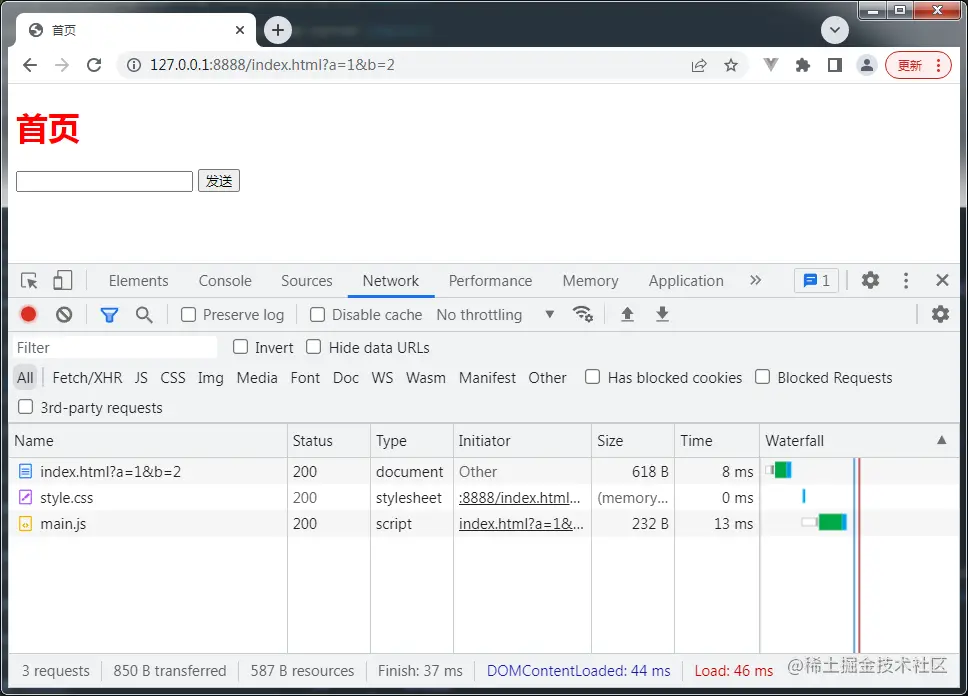968x696 pixels.
Task: Check Blocked Requests checkbox
Action: pos(762,377)
